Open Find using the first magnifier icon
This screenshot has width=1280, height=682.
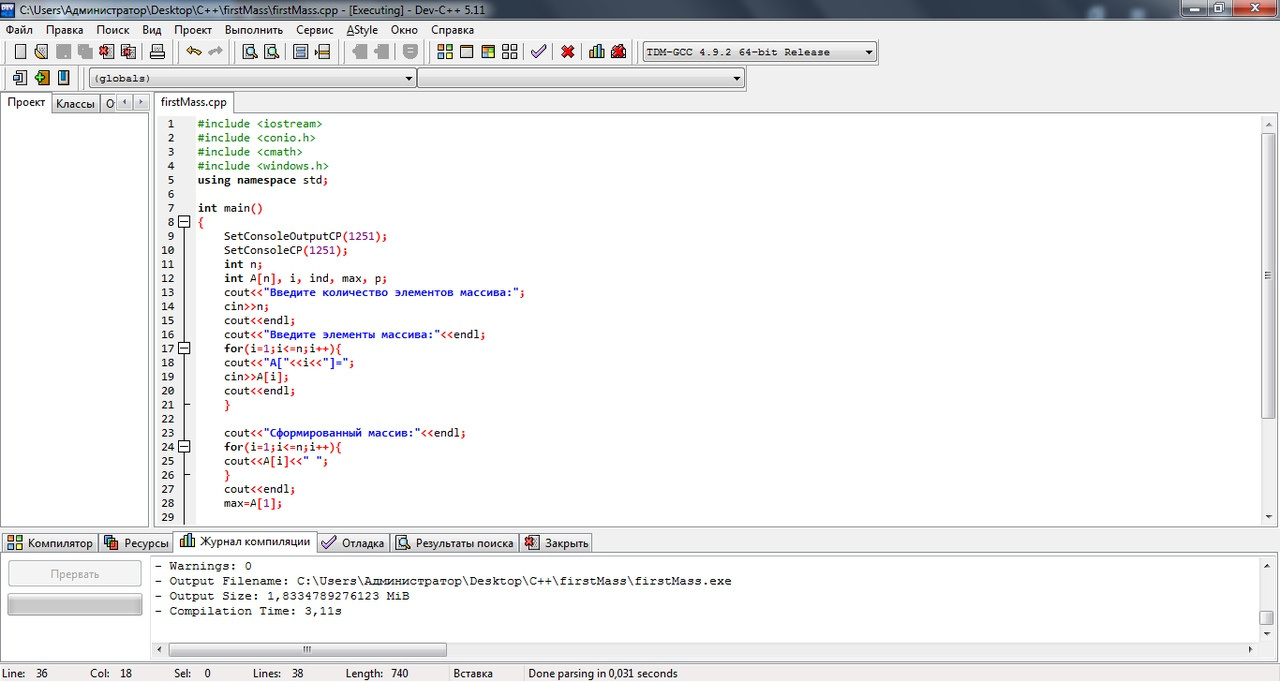click(x=250, y=52)
